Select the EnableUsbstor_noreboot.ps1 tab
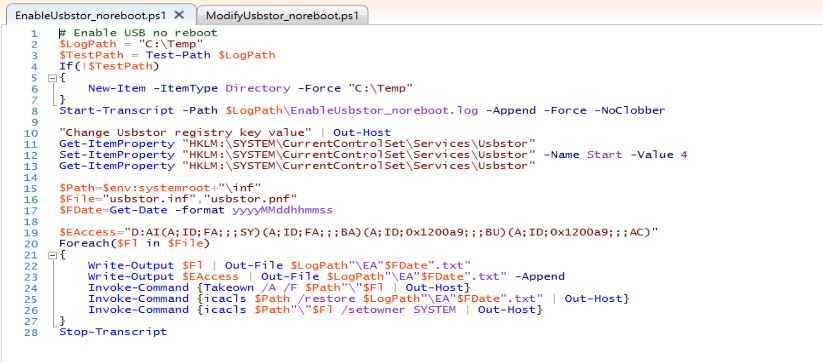The height and width of the screenshot is (363, 823). point(90,15)
